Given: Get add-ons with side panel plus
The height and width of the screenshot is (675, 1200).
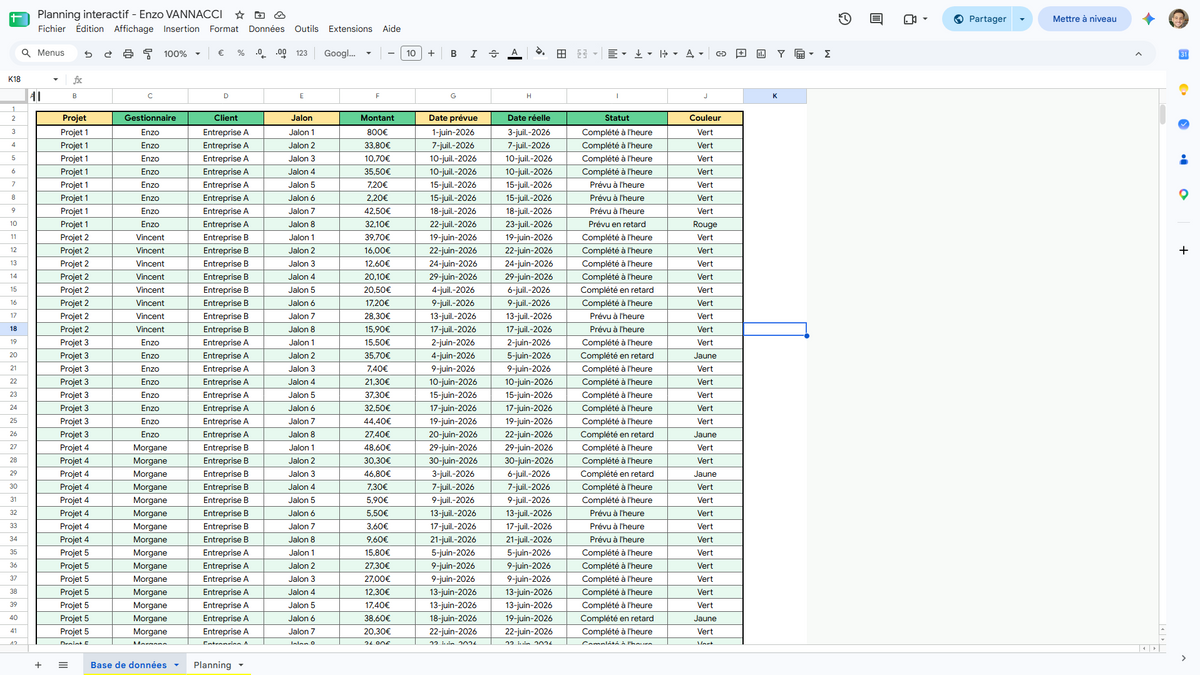Looking at the screenshot, I should tap(1183, 250).
